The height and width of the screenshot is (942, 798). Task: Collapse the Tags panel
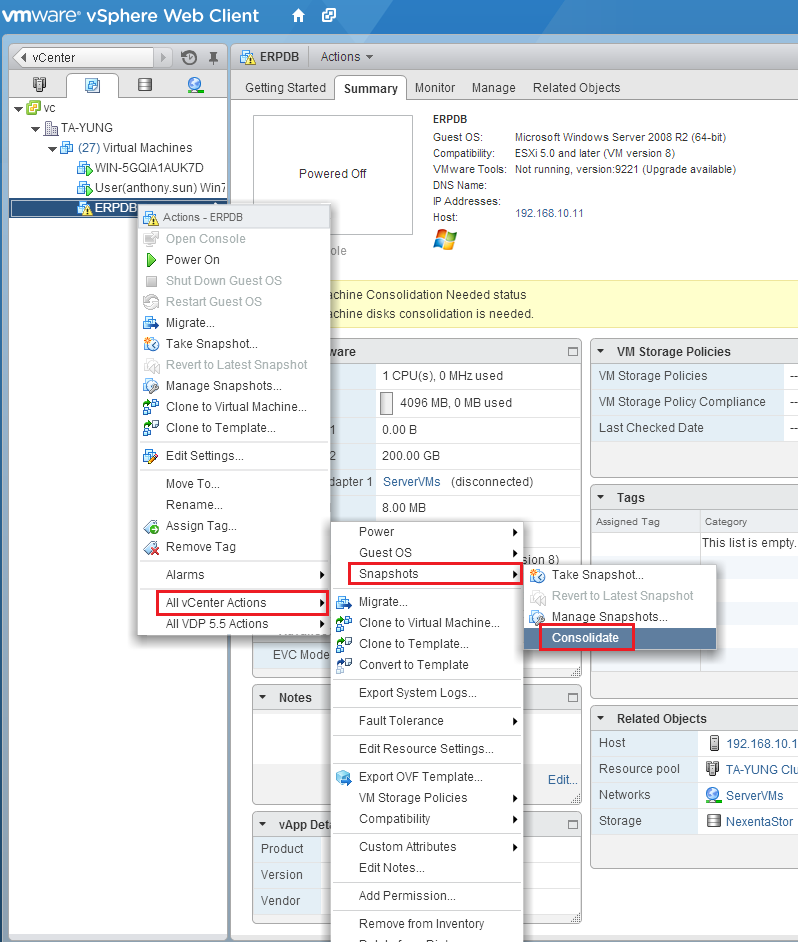tap(600, 497)
